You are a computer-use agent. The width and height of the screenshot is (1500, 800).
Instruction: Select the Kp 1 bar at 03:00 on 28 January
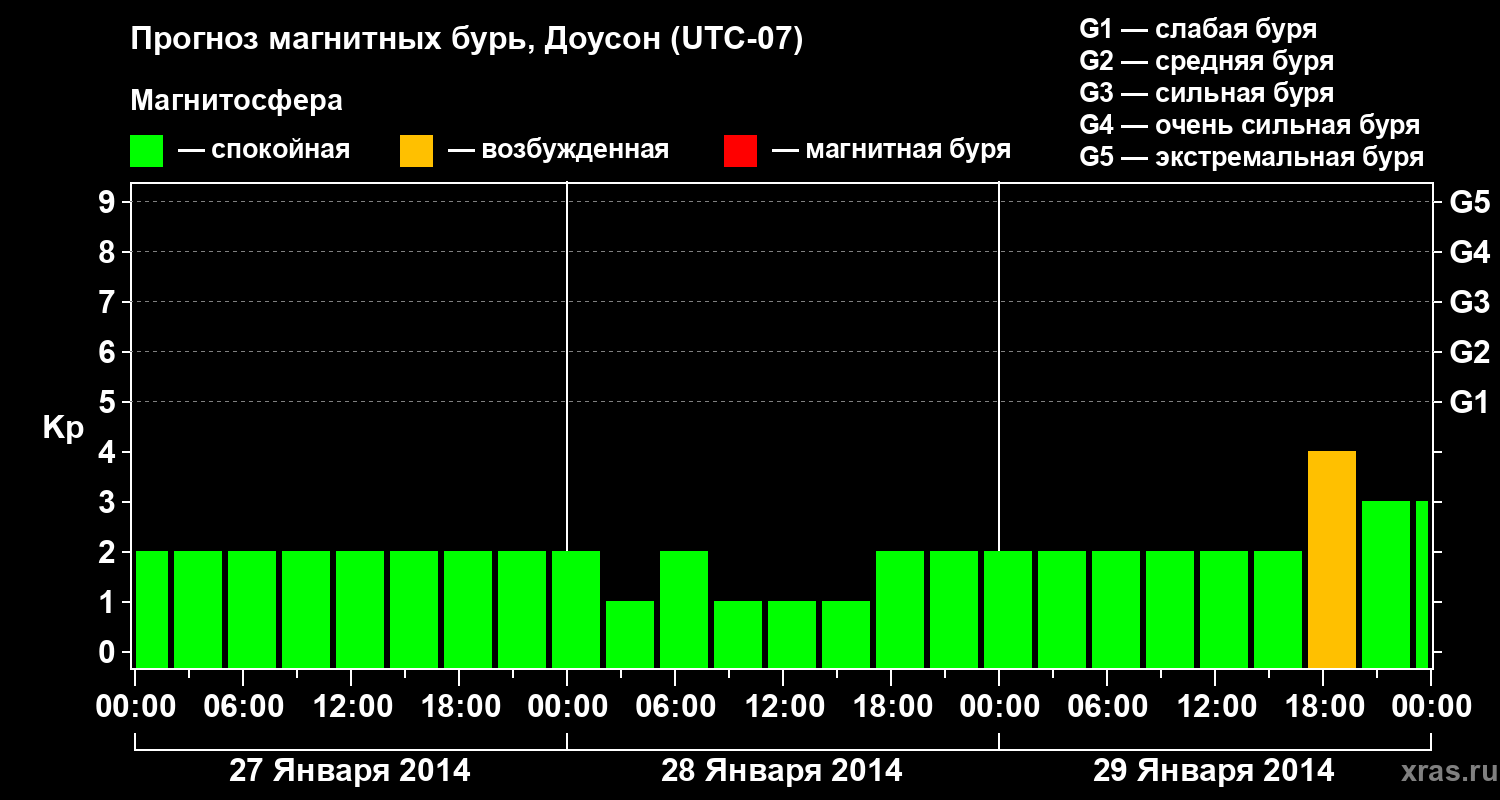pyautogui.click(x=630, y=634)
